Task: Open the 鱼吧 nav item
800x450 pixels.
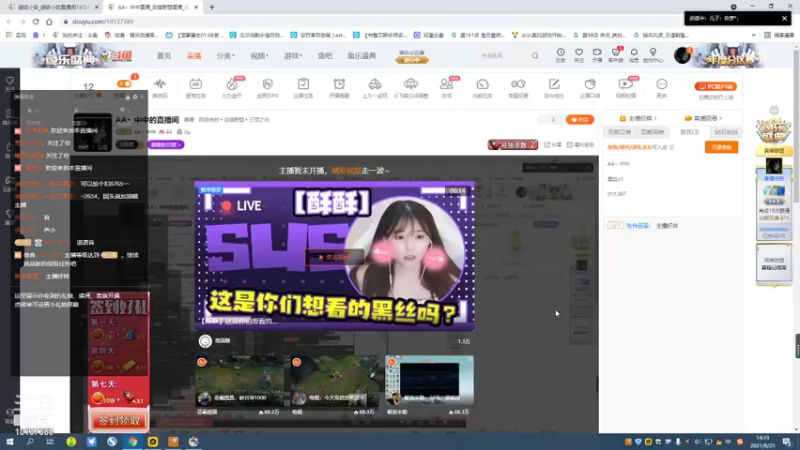Action: click(x=325, y=56)
